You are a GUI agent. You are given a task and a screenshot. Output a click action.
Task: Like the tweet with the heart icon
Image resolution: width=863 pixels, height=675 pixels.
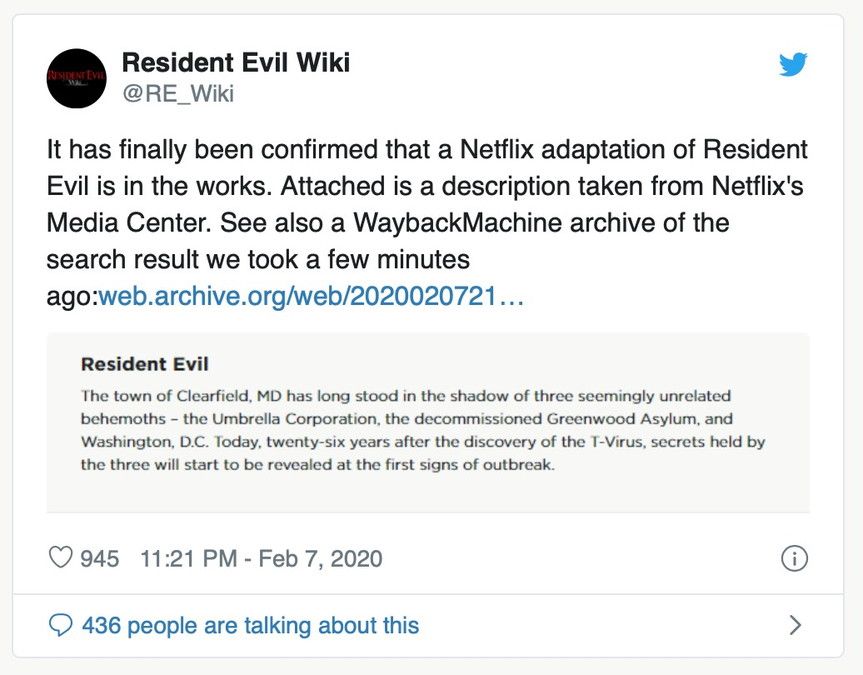(61, 558)
